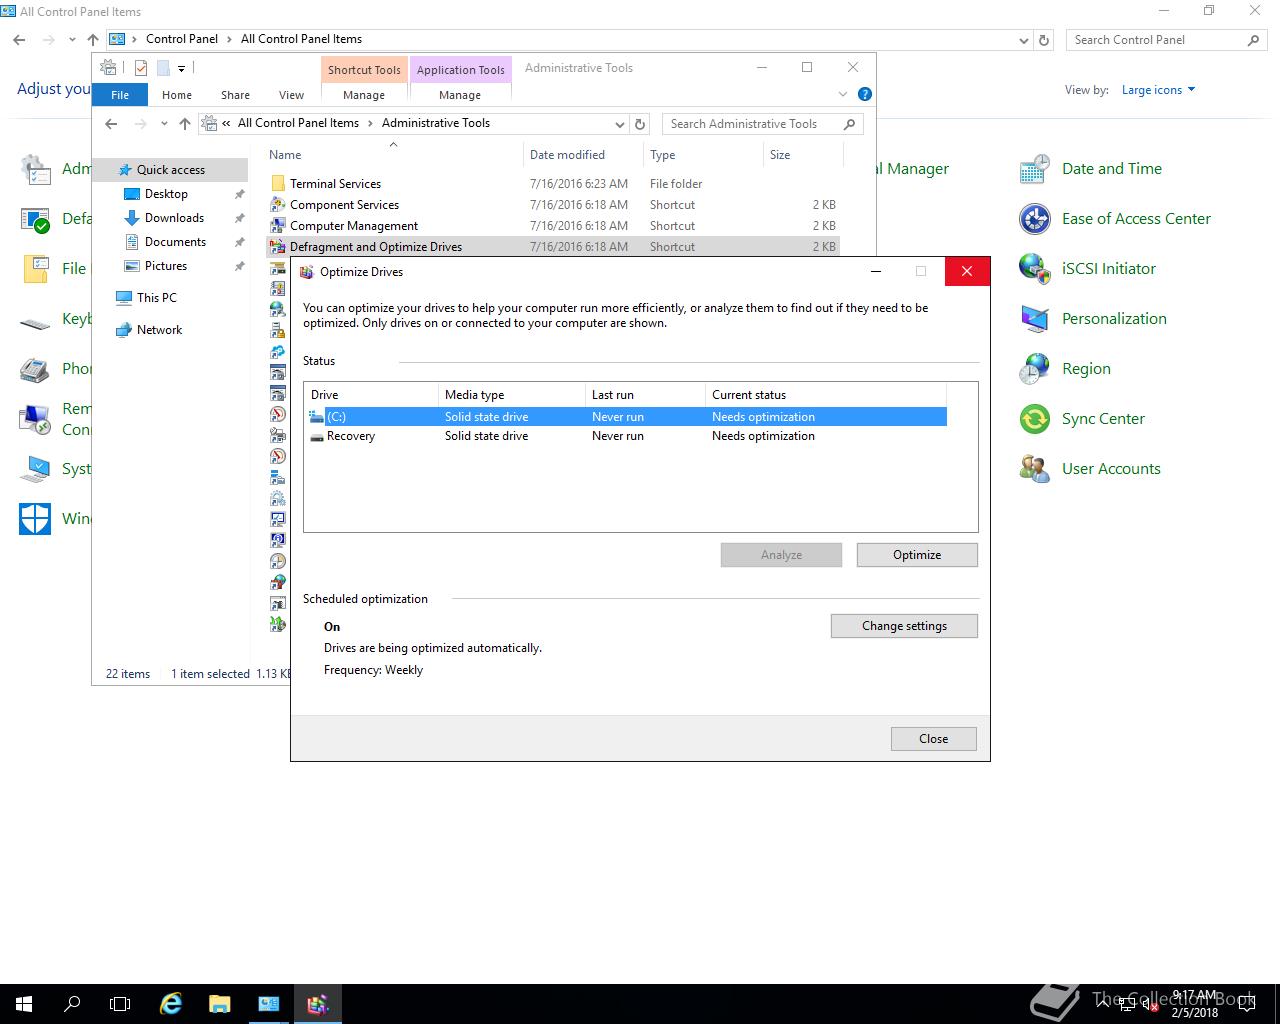Image resolution: width=1280 pixels, height=1024 pixels.
Task: Open File Explorer from taskbar
Action: pos(219,1004)
